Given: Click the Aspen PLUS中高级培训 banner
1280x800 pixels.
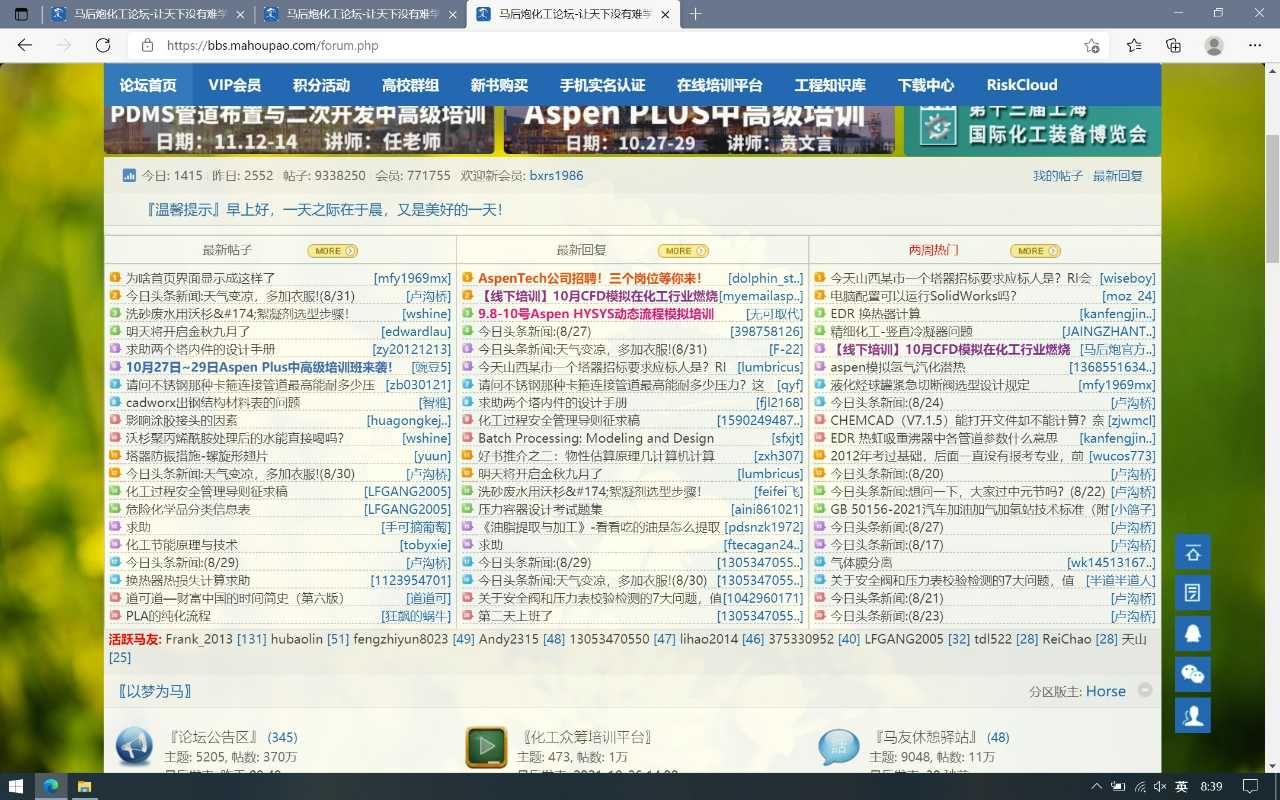Looking at the screenshot, I should click(x=698, y=130).
